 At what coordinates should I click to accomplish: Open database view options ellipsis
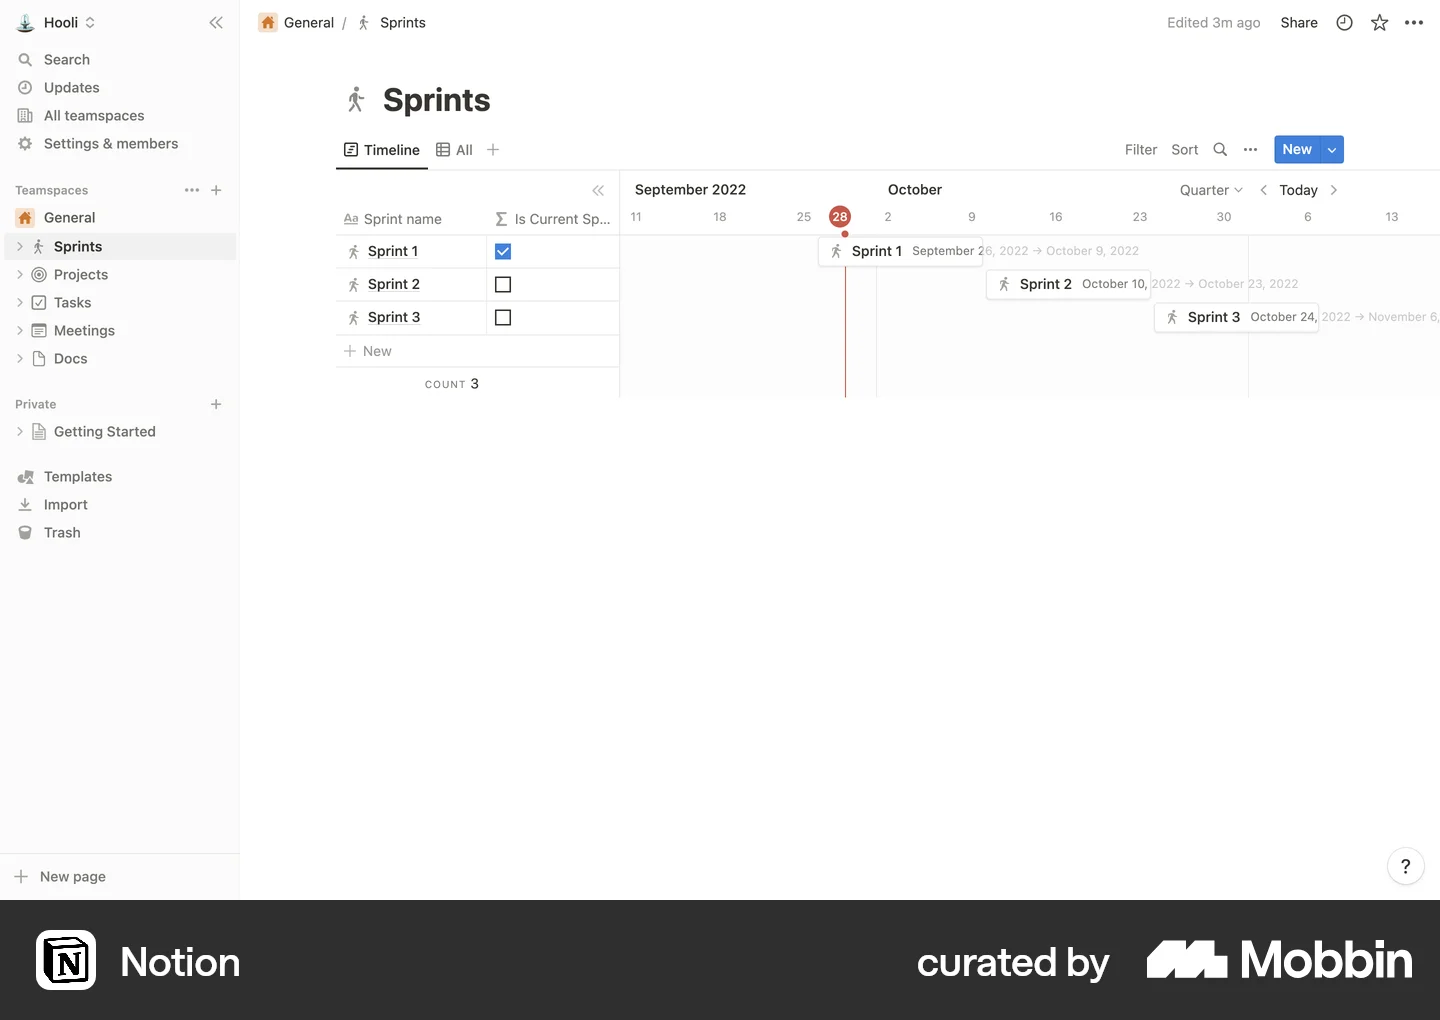1250,149
